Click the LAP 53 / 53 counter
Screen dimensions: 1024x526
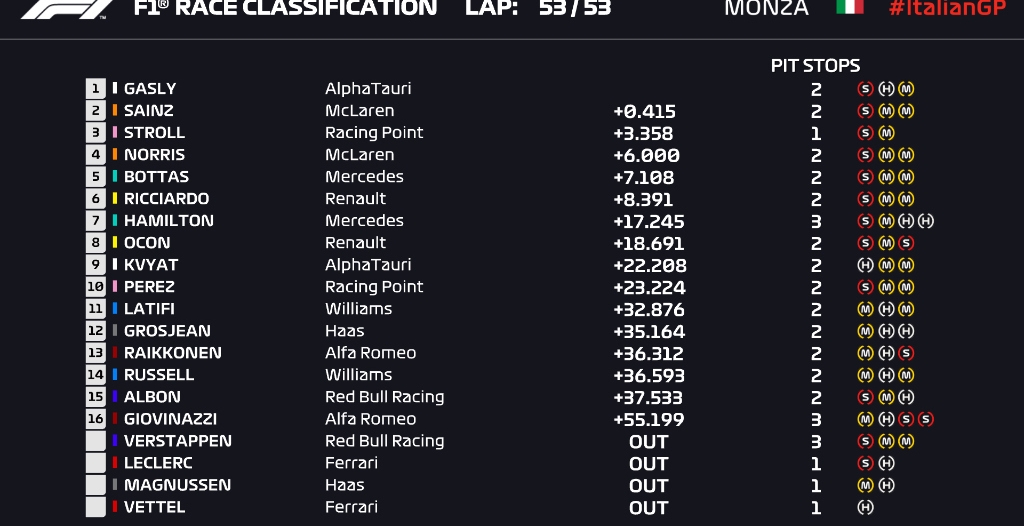[x=538, y=8]
